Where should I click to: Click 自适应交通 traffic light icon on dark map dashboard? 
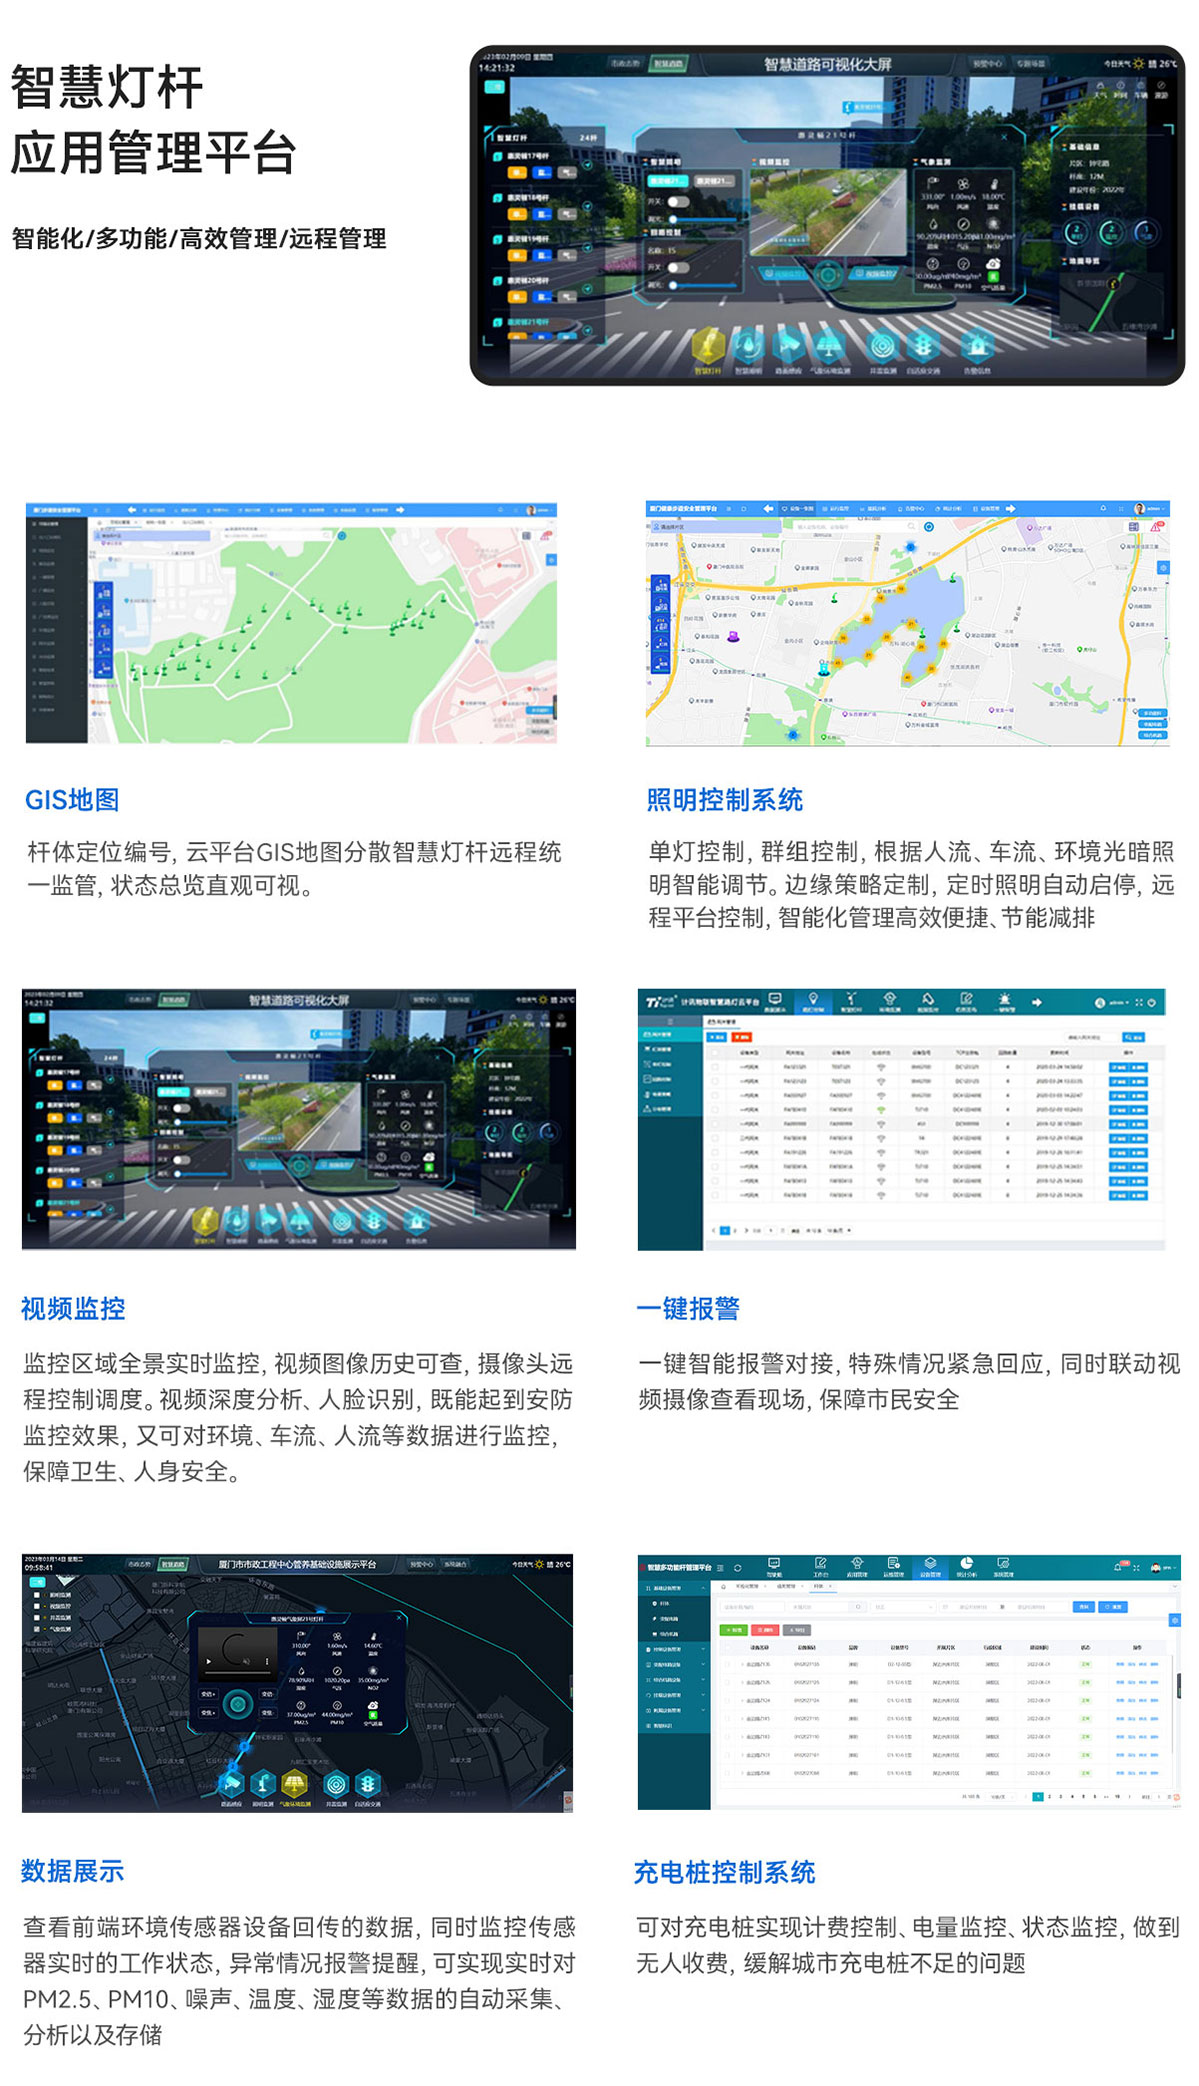[x=368, y=1784]
